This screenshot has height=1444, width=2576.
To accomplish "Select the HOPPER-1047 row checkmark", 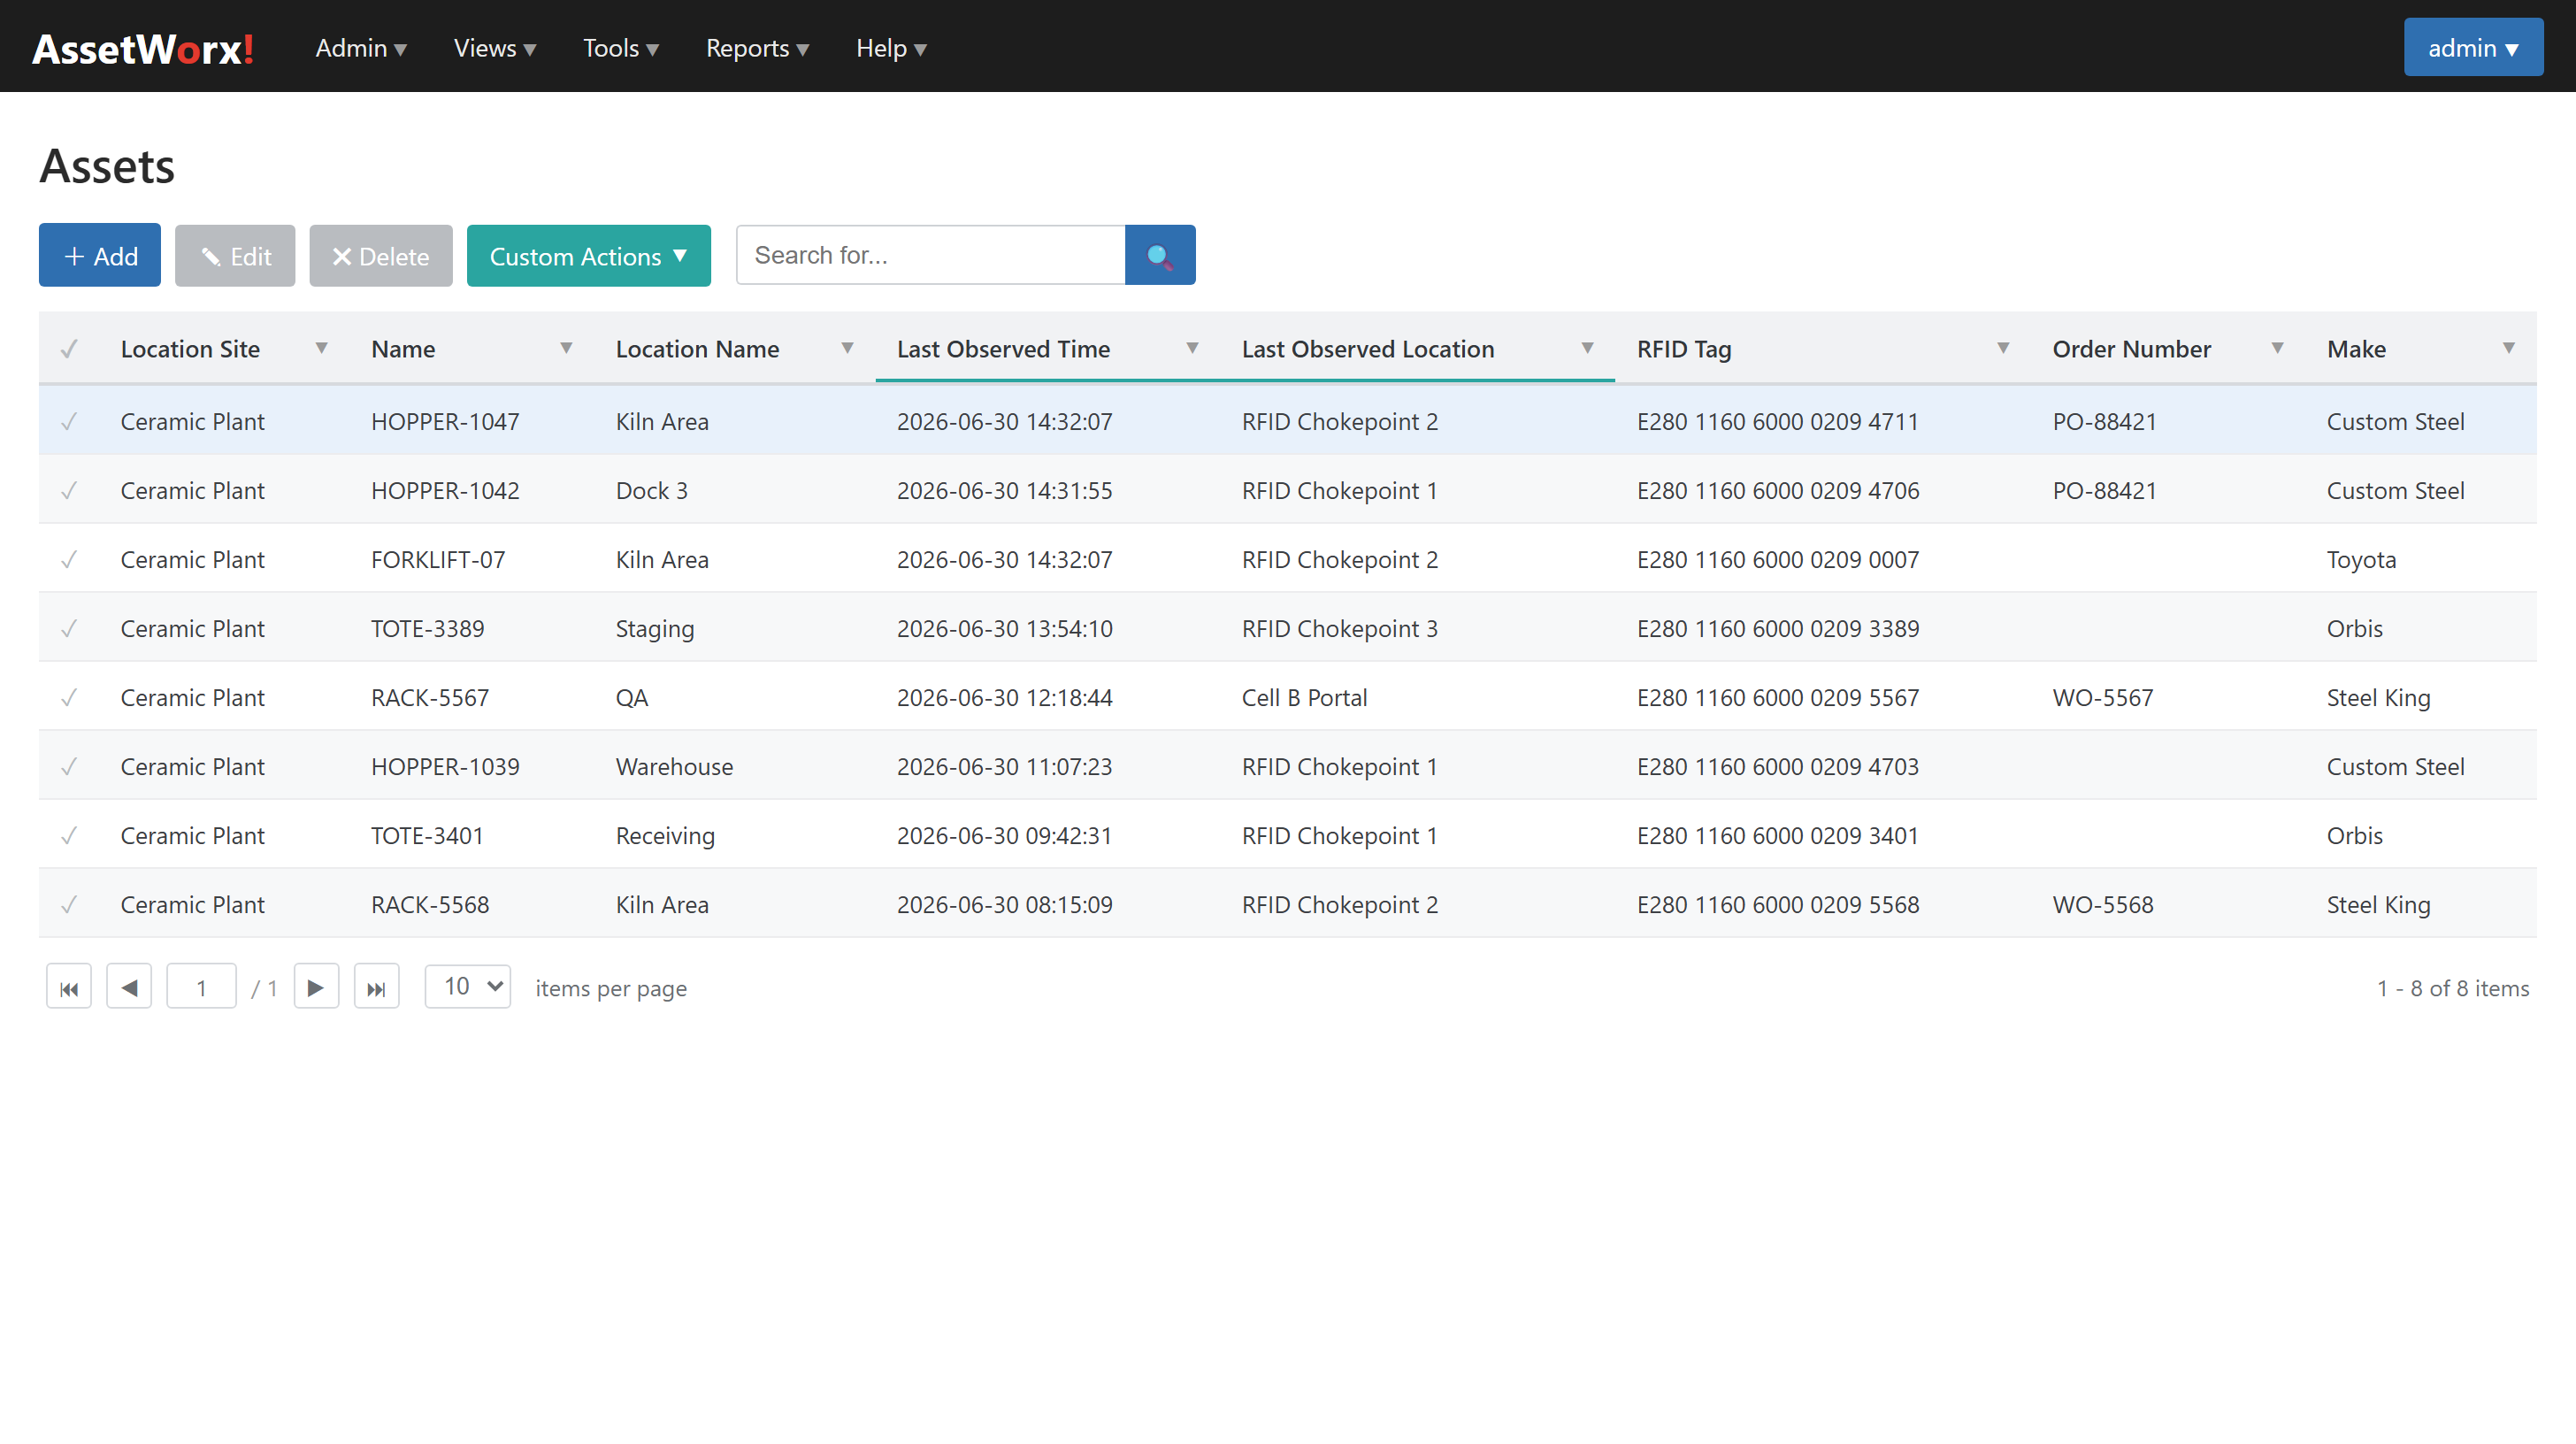I will [x=69, y=421].
